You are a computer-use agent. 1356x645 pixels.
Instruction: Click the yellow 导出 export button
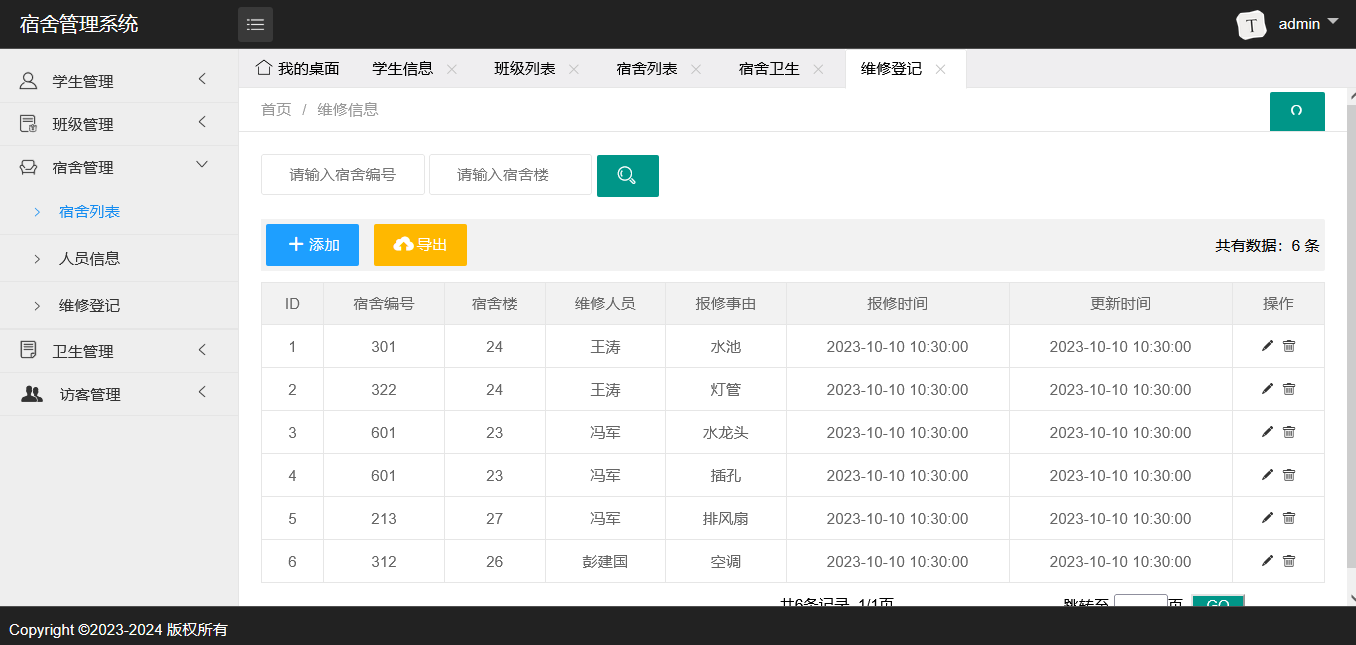[420, 244]
